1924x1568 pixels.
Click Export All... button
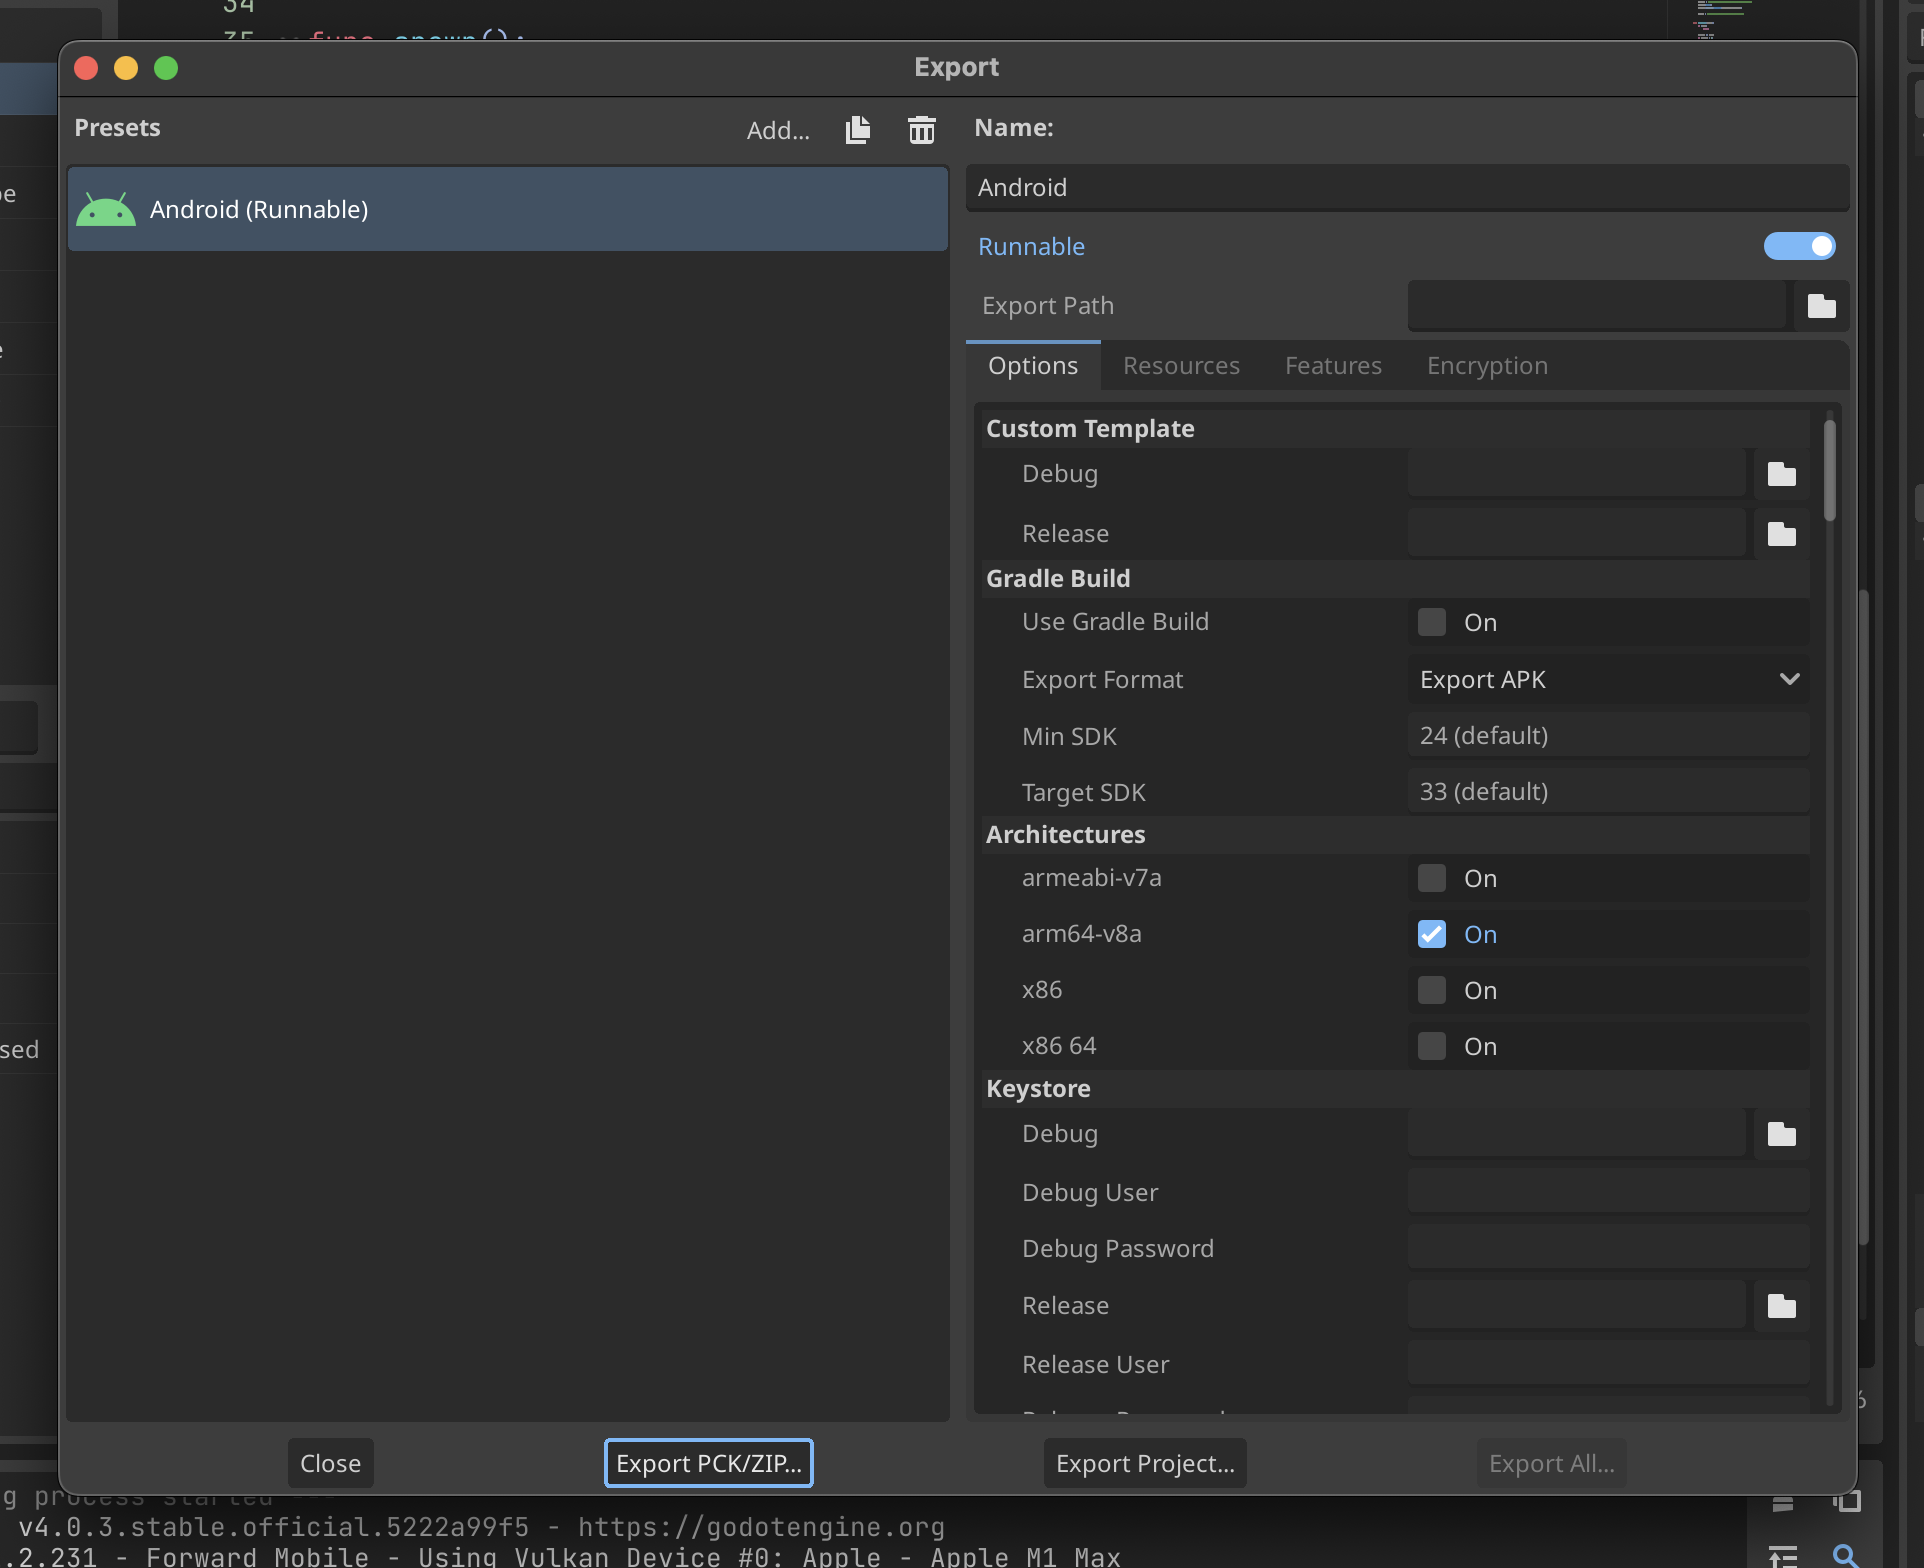point(1551,1463)
